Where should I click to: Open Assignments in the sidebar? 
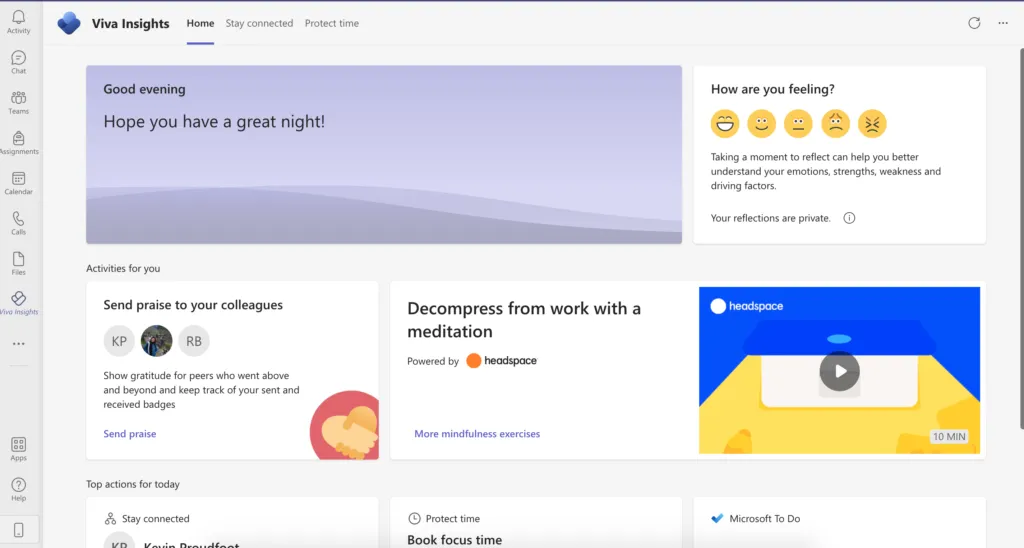click(19, 142)
